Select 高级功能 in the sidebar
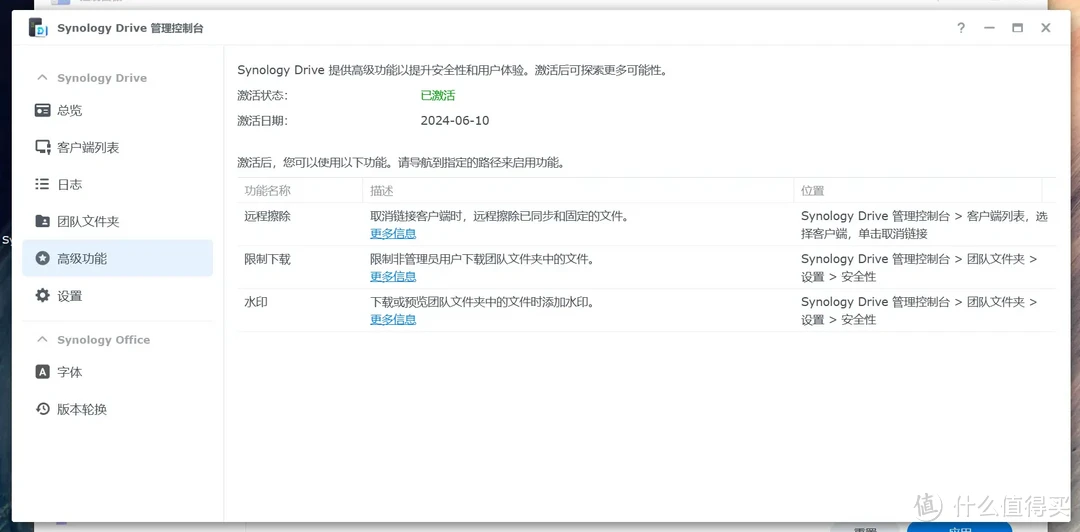1080x532 pixels. [118, 258]
